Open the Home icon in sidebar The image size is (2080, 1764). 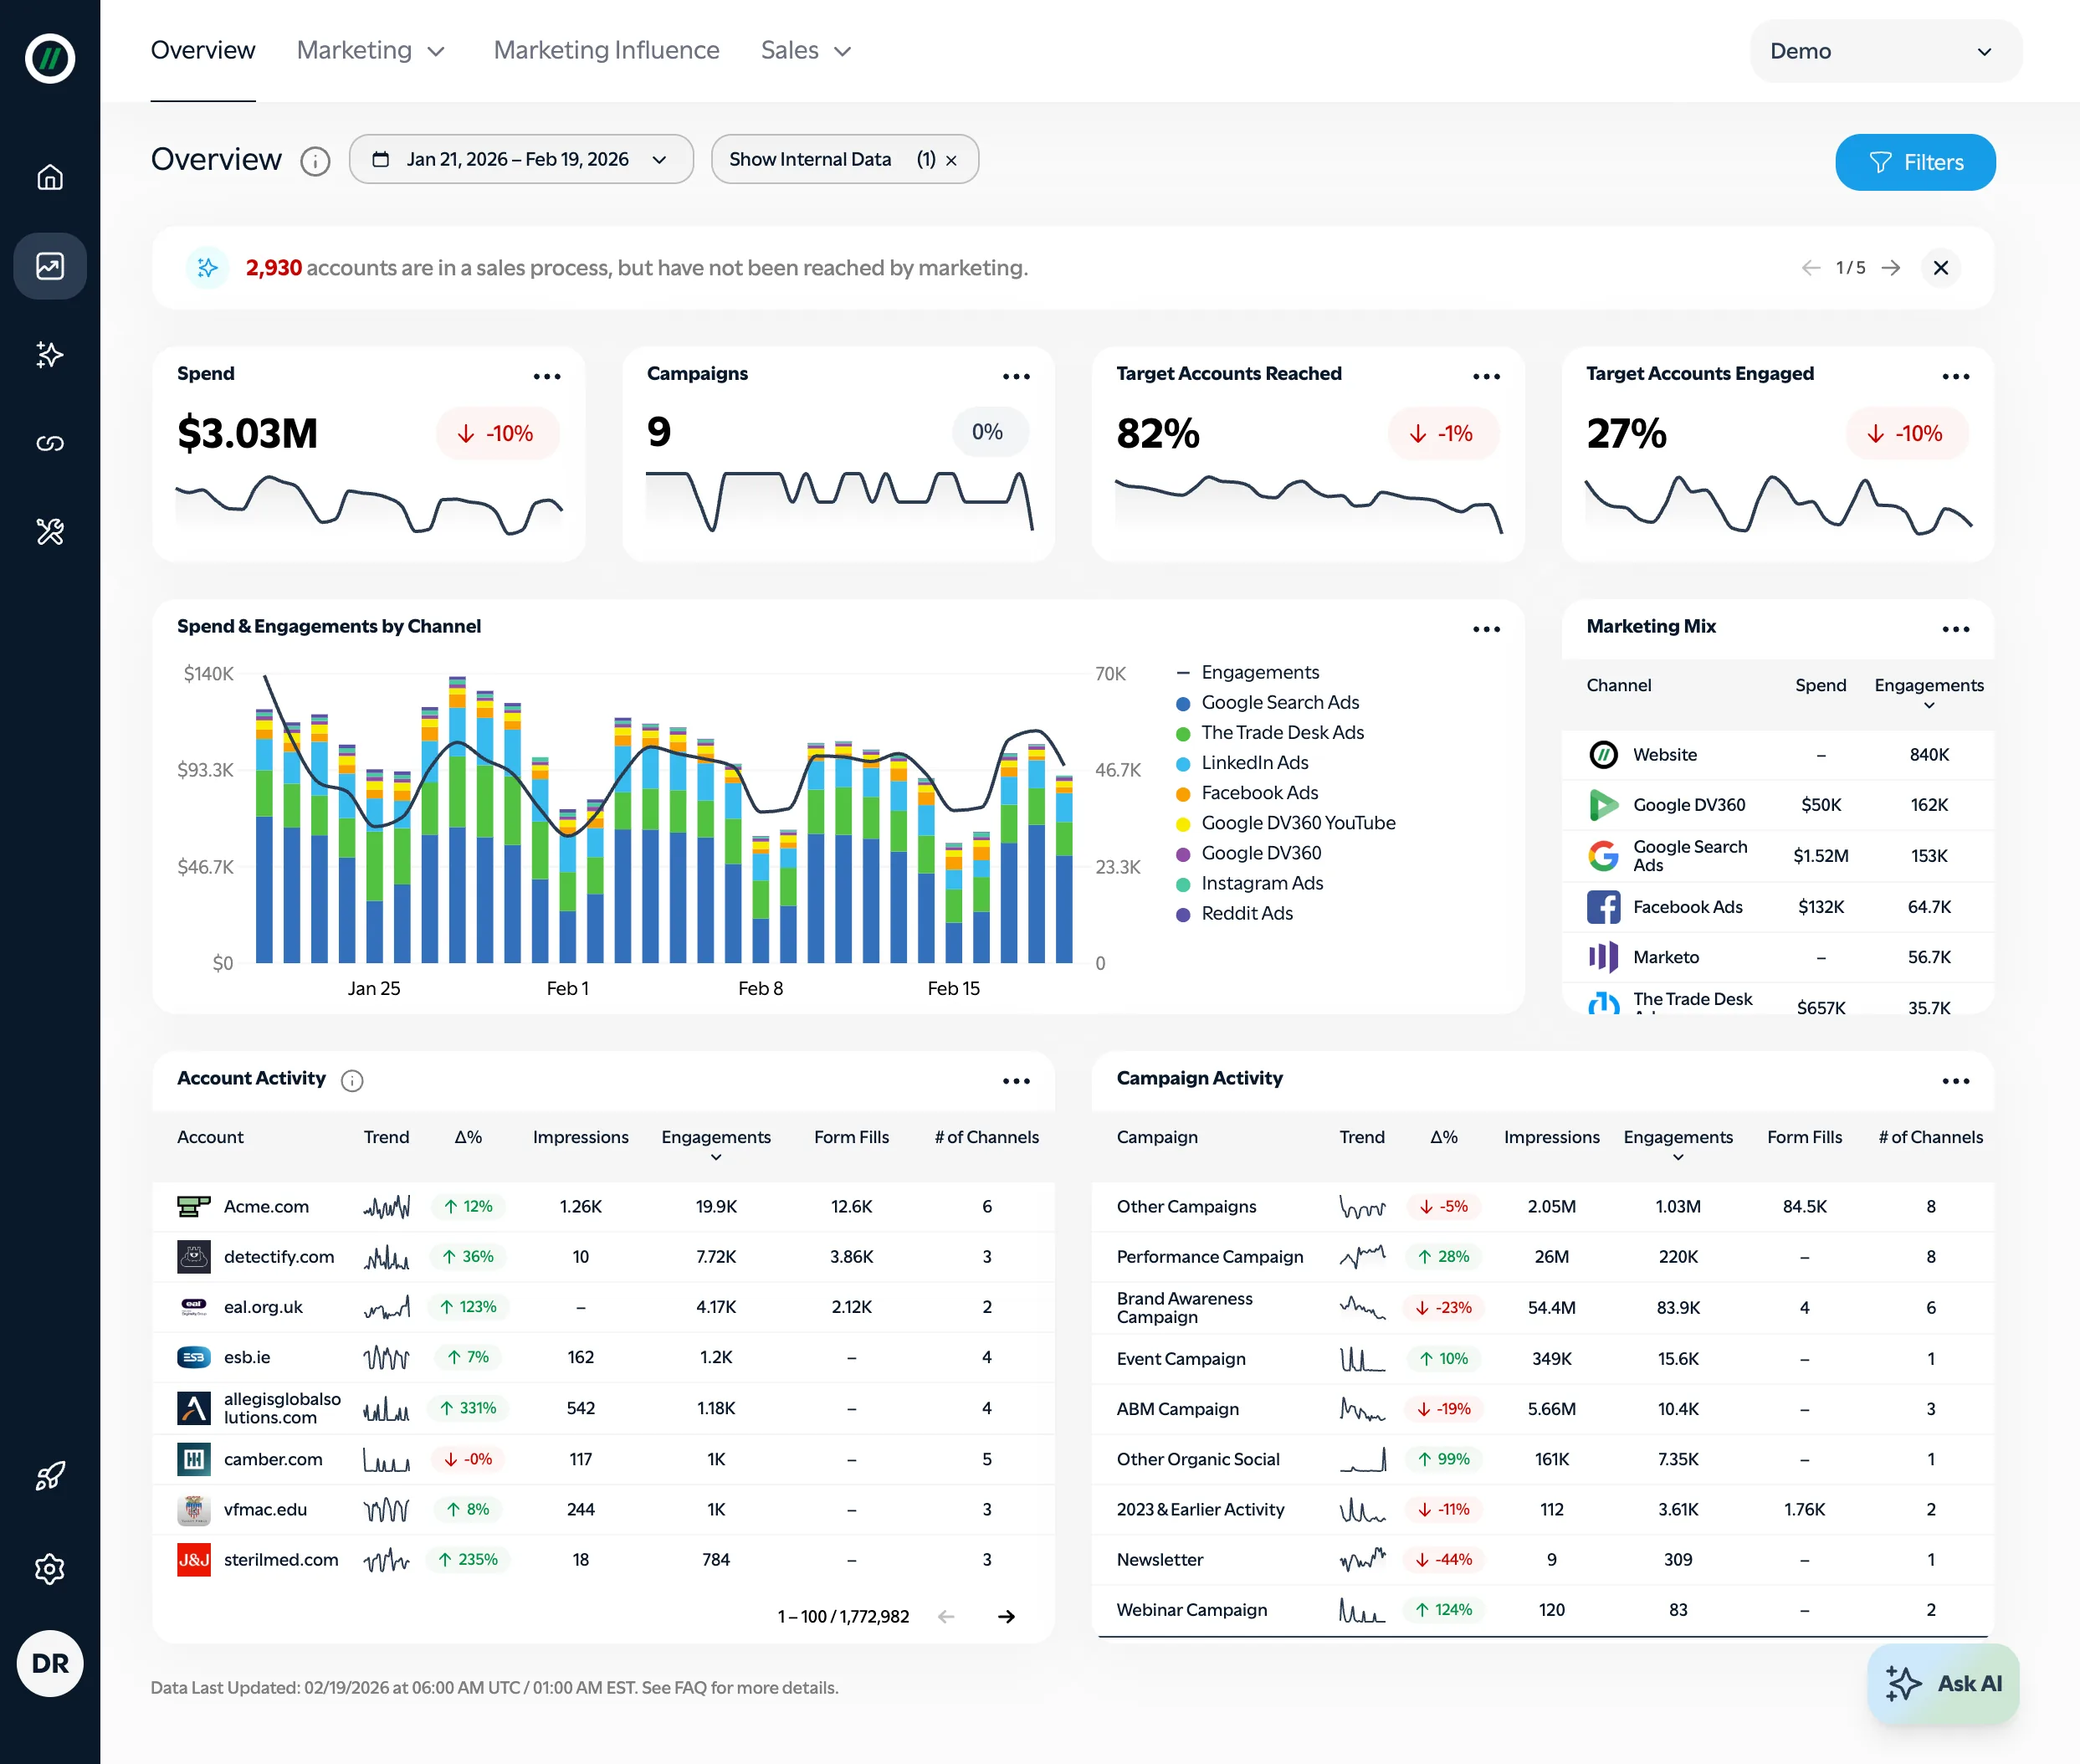pyautogui.click(x=50, y=177)
